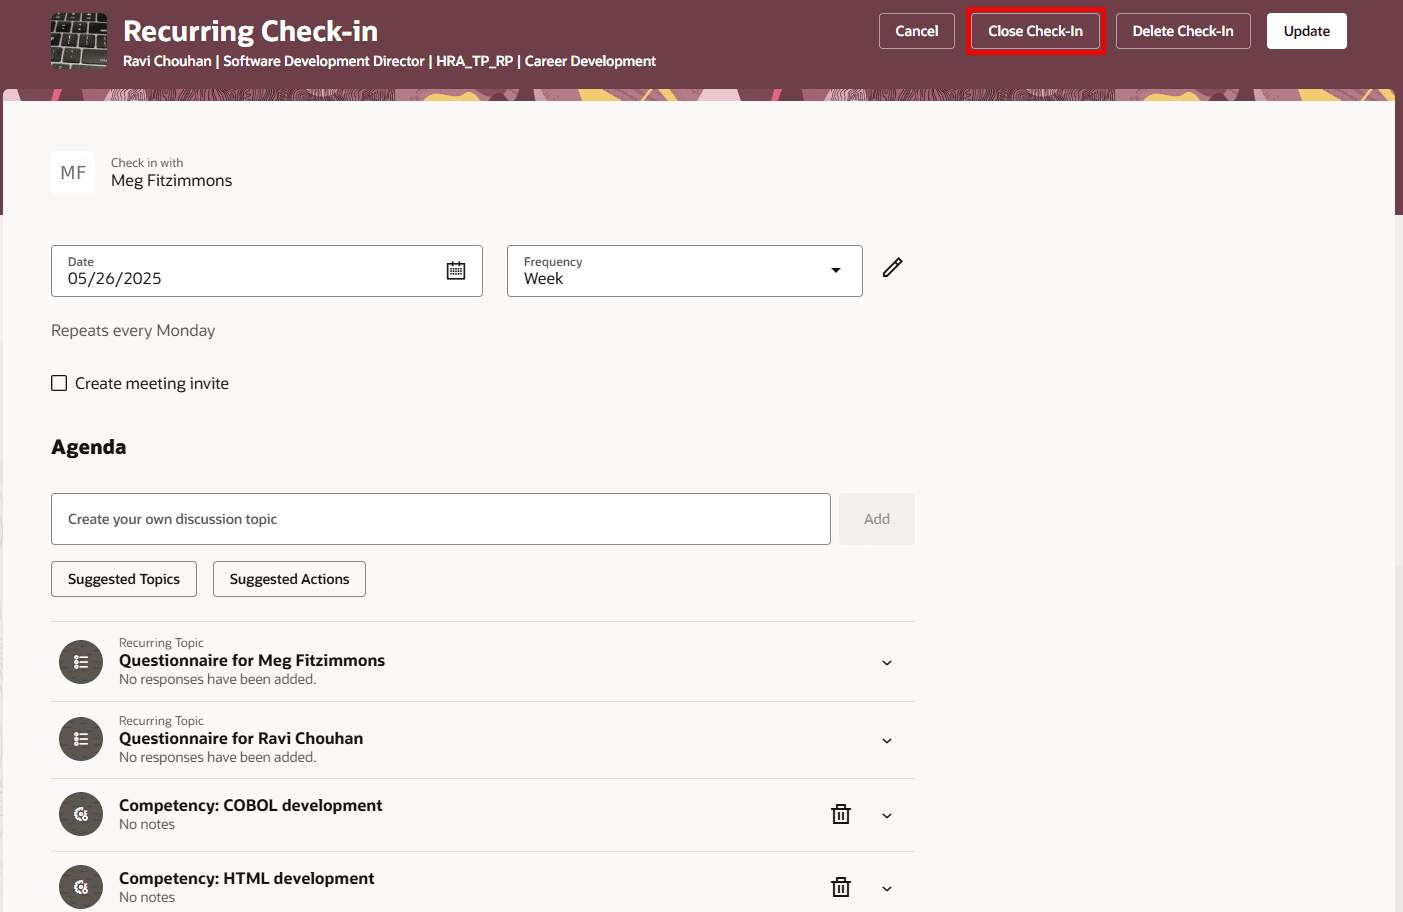
Task: Delete the COBOL development competency topic
Action: [x=841, y=814]
